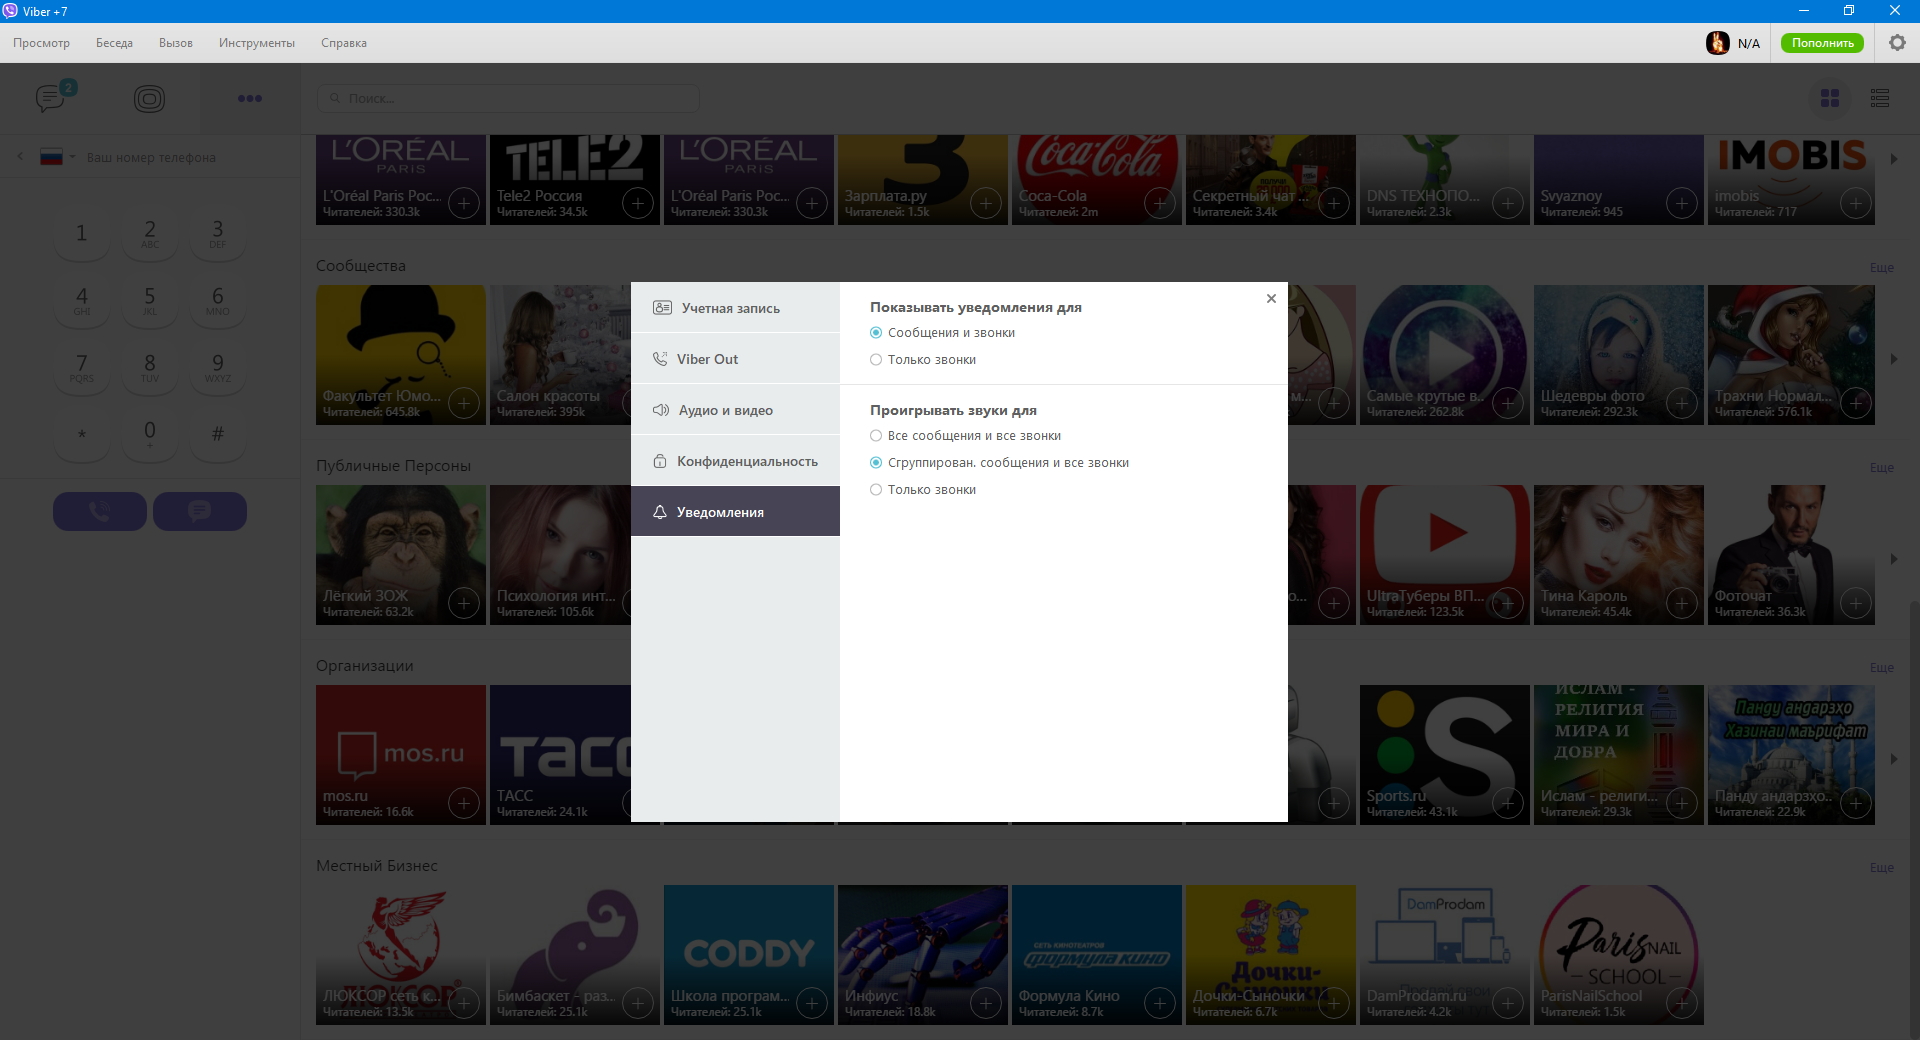
Task: Open Аудио и видео settings tab
Action: coord(735,410)
